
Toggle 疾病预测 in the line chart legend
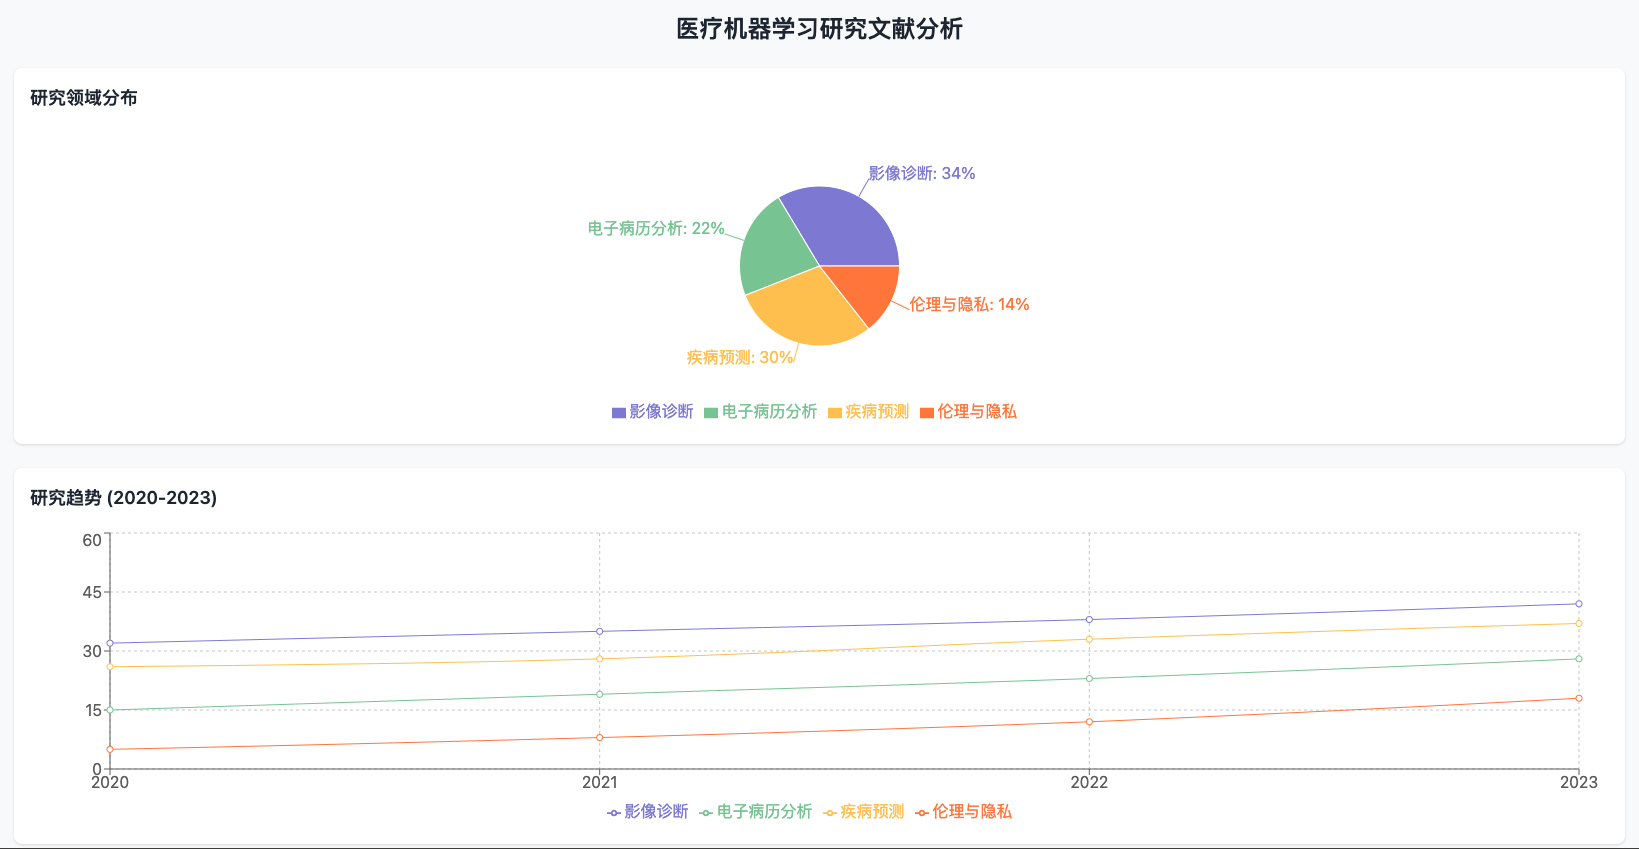click(864, 812)
